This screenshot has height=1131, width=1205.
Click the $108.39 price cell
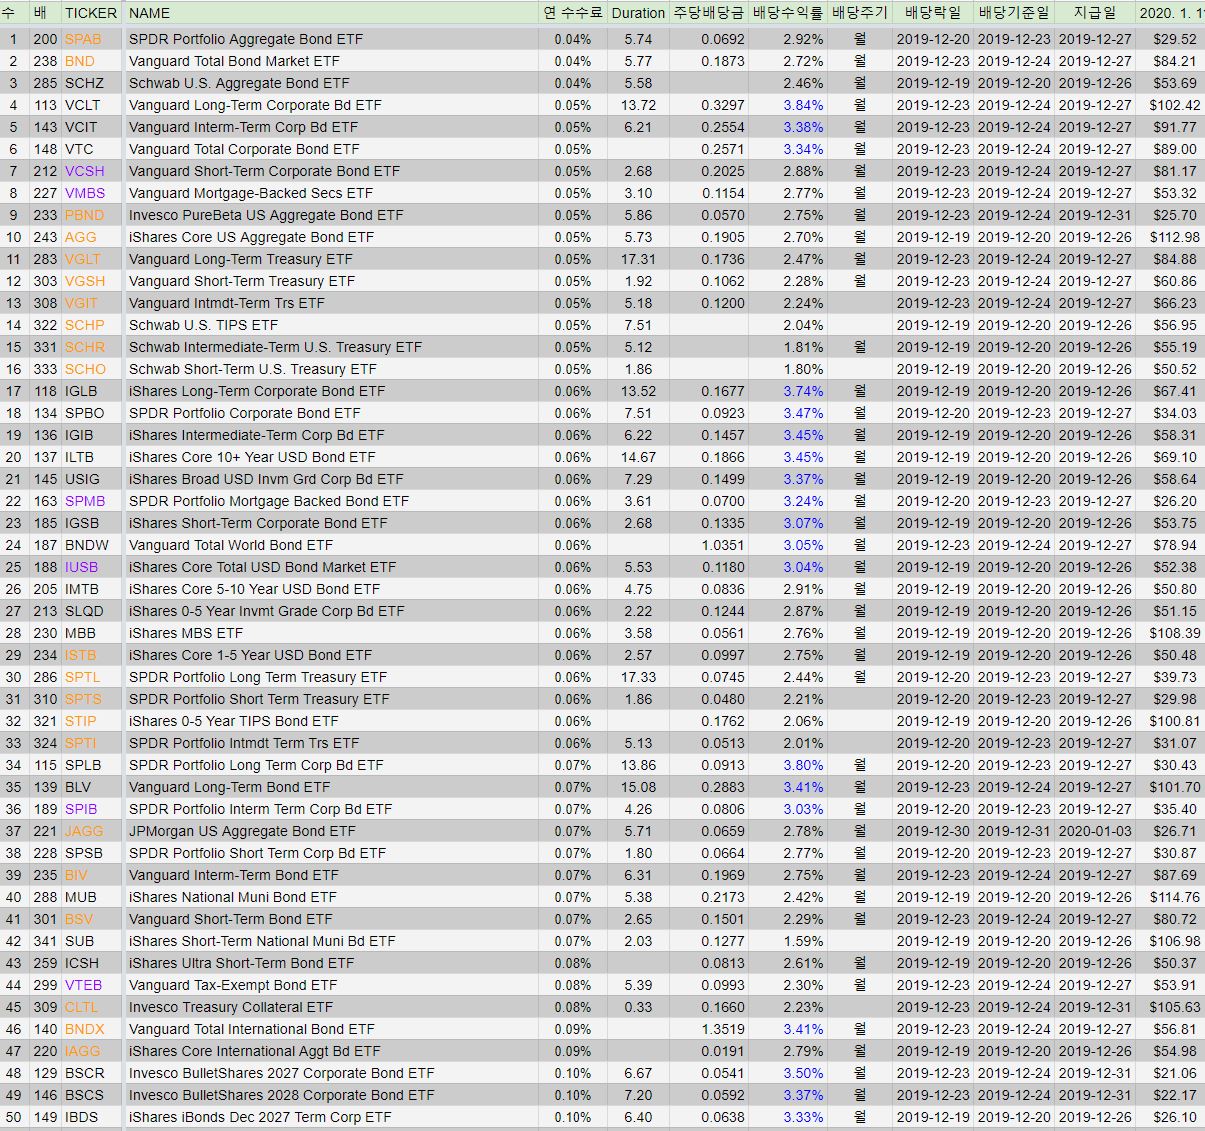click(x=1175, y=633)
